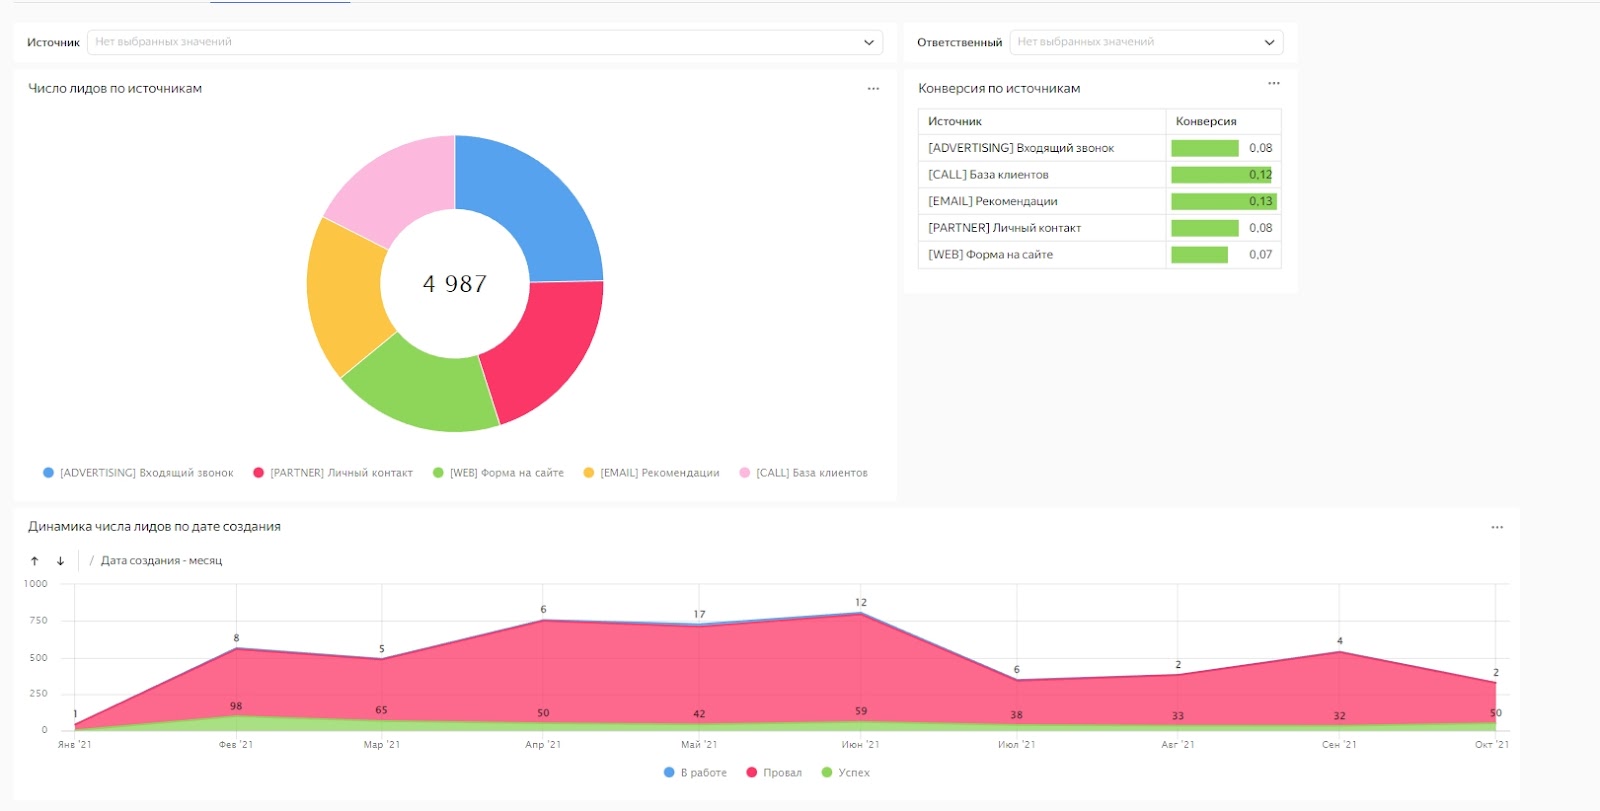This screenshot has height=811, width=1600.
Task: Click the Динамика числа лидов по дате создания title
Action: [x=154, y=526]
